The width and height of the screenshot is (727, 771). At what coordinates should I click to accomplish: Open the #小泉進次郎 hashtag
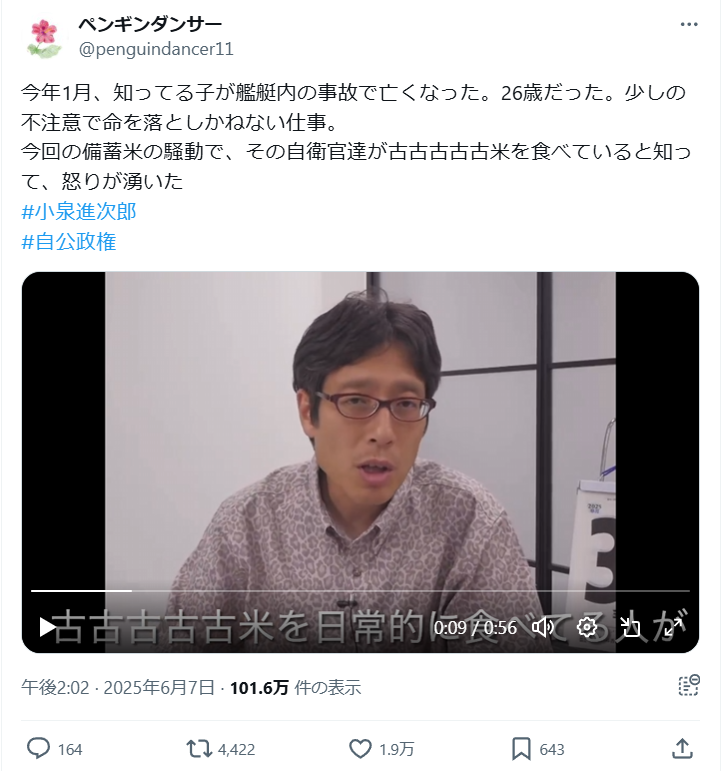pyautogui.click(x=79, y=212)
